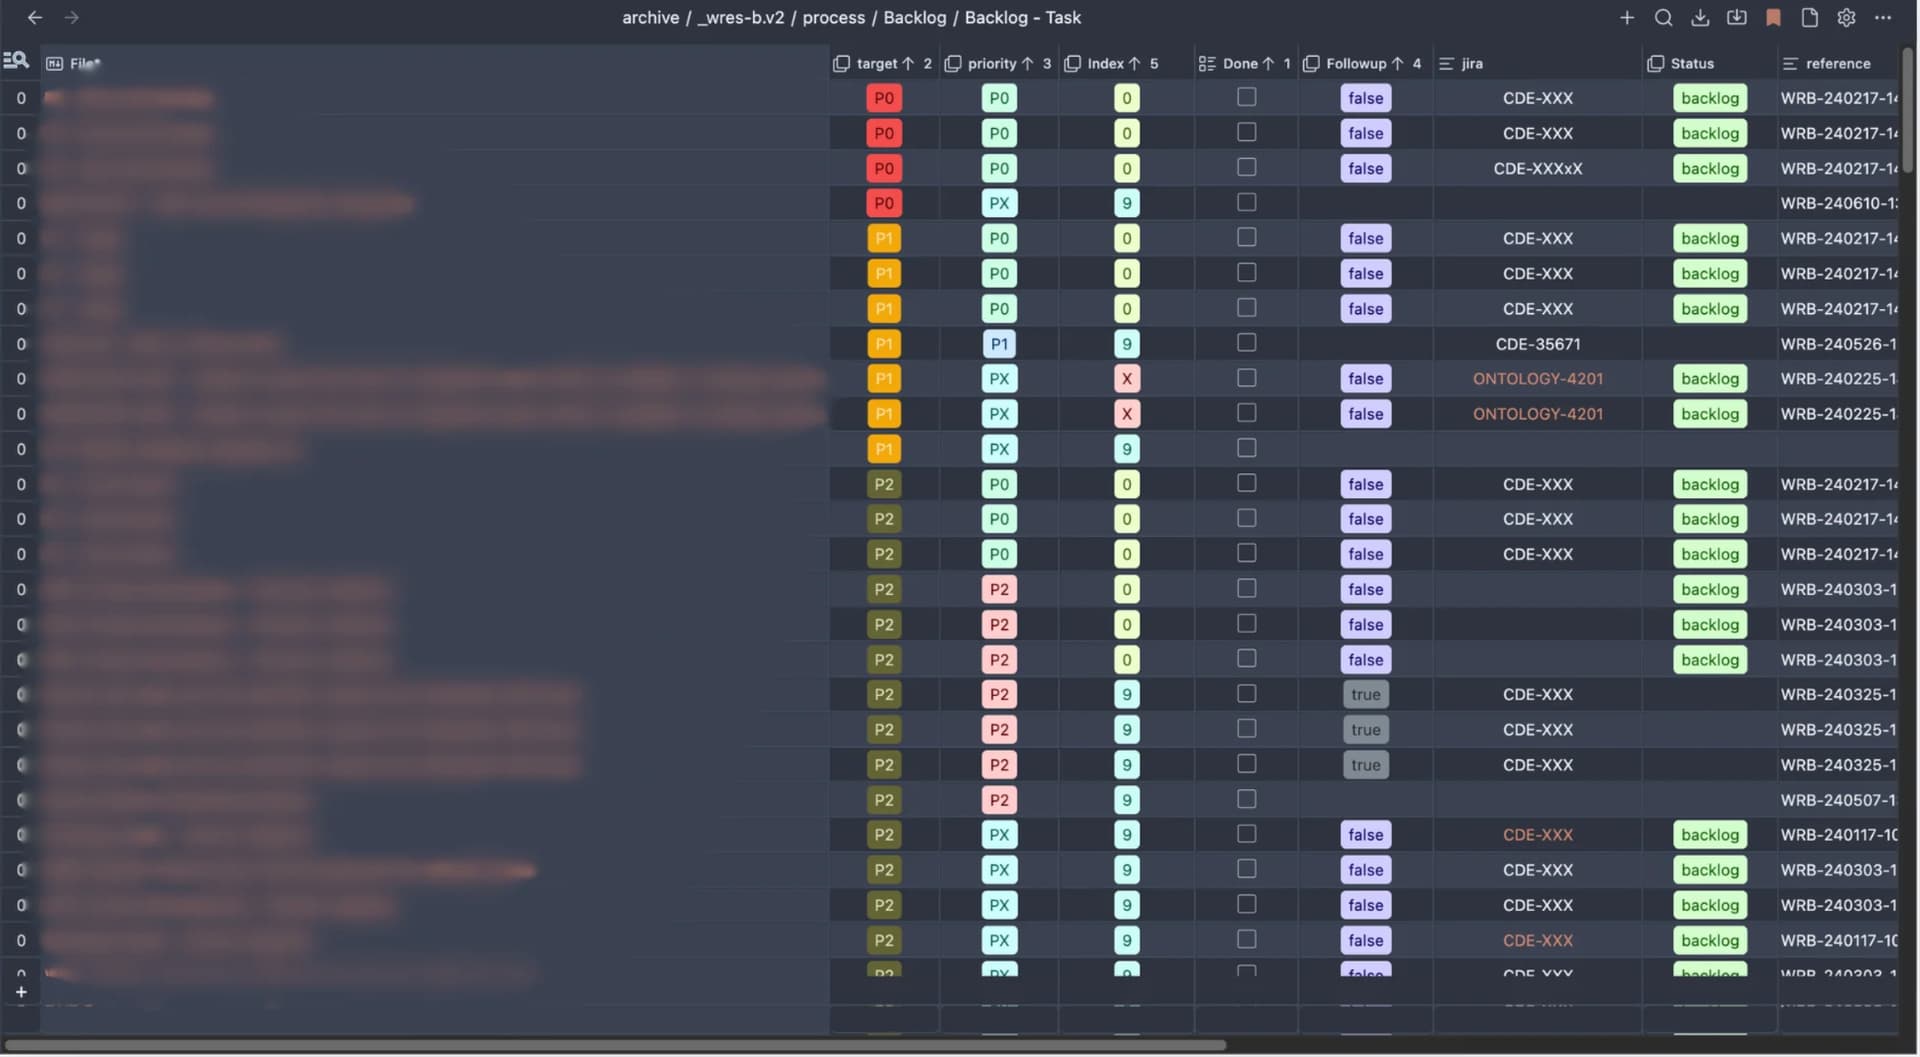Open the ONTOLOGY-4201 jira link
Image resolution: width=1920 pixels, height=1057 pixels.
click(1538, 378)
